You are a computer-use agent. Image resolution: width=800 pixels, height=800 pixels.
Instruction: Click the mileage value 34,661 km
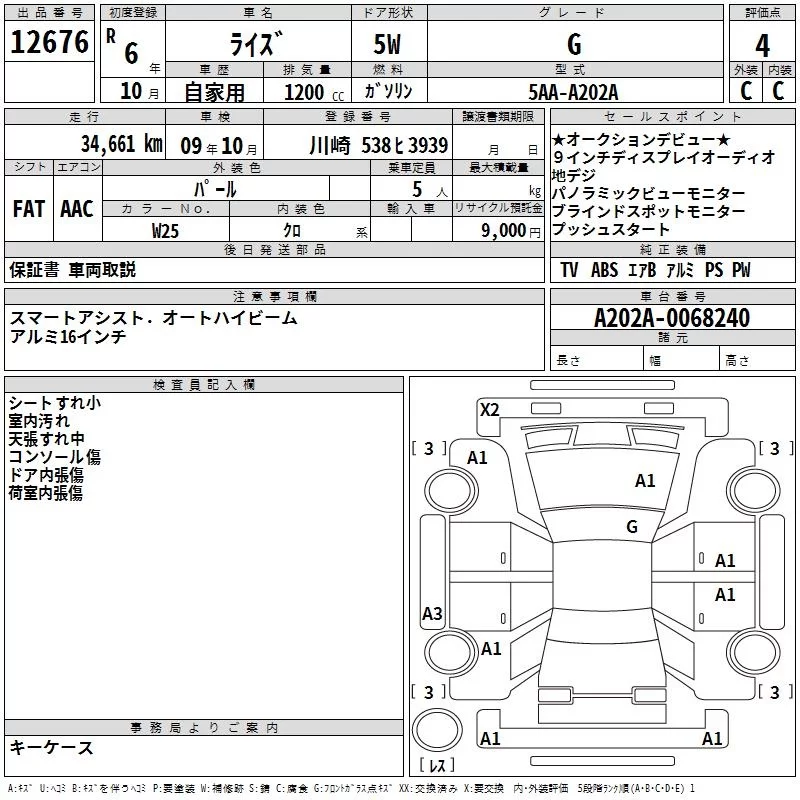click(121, 144)
